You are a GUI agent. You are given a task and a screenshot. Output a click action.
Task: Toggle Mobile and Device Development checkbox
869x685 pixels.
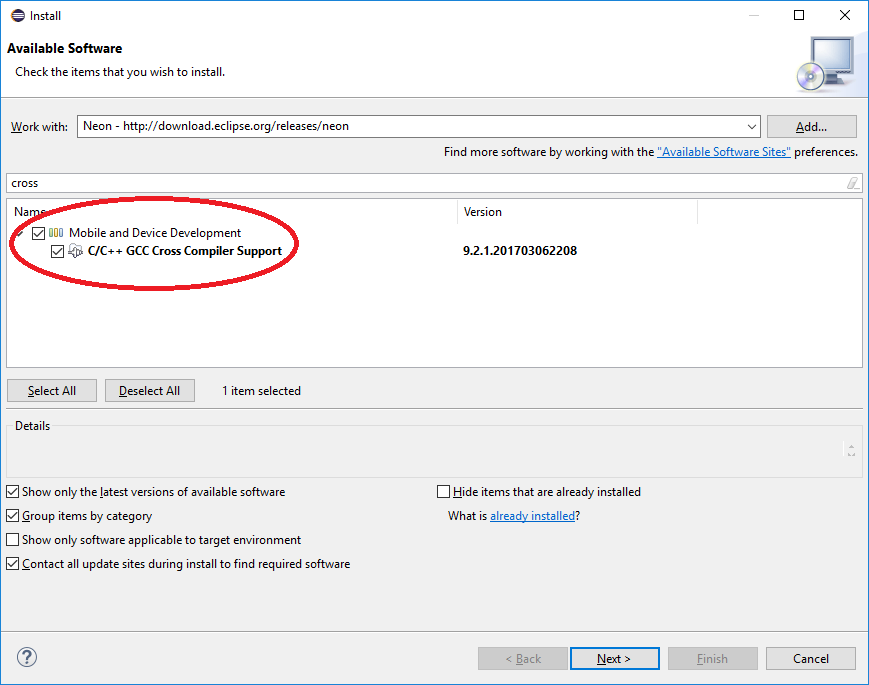tap(38, 233)
